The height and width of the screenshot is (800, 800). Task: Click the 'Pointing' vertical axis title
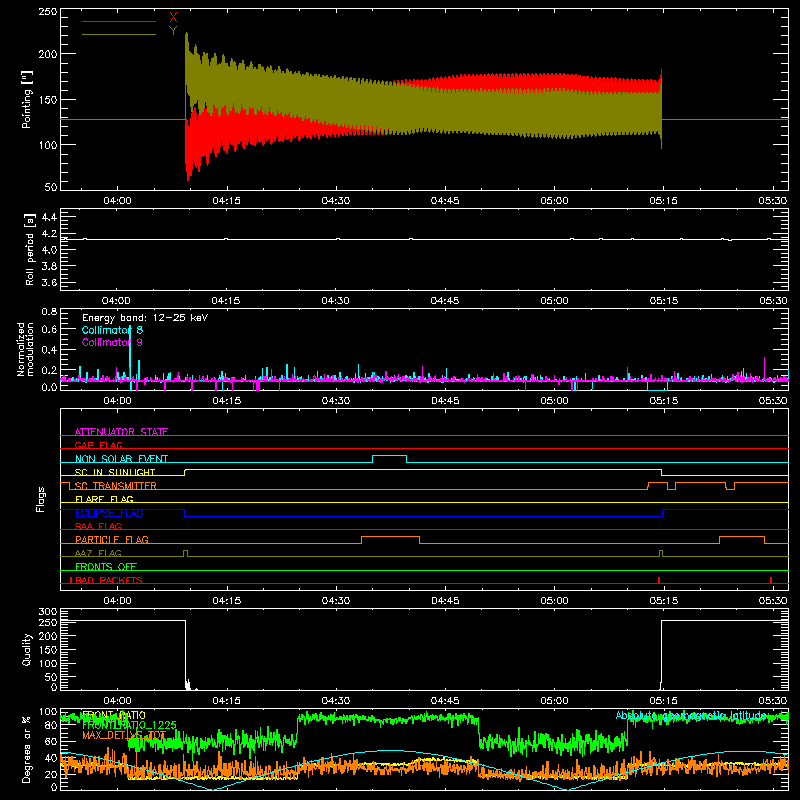(27, 99)
